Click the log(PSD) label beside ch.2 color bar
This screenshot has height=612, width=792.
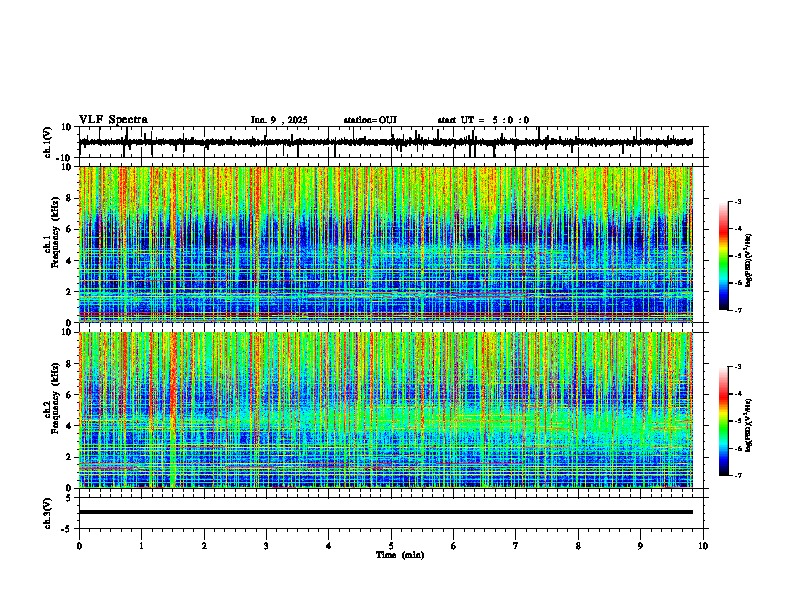coord(749,426)
